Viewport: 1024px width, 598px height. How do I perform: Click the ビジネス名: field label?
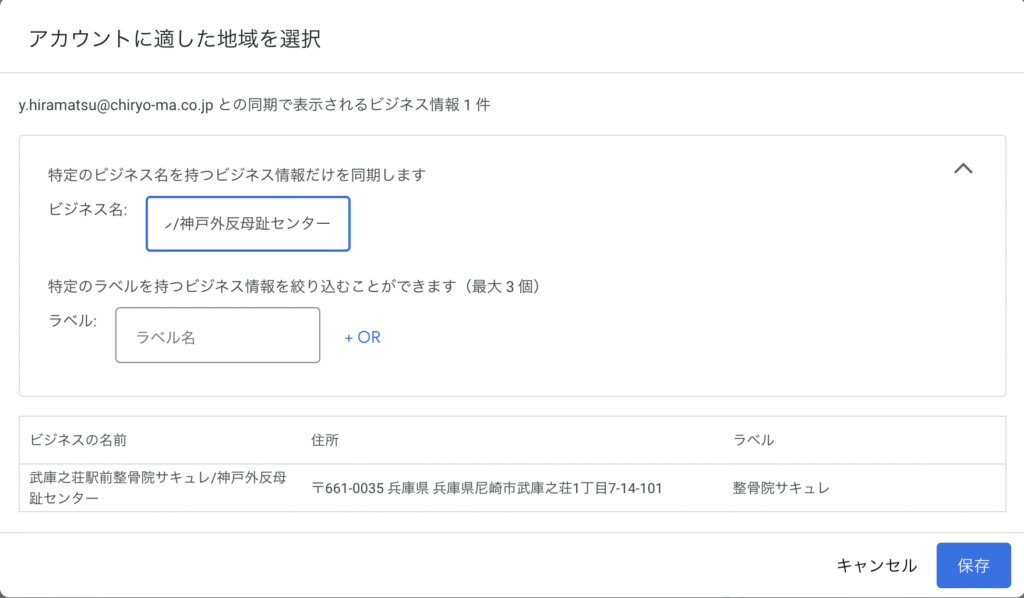click(88, 210)
